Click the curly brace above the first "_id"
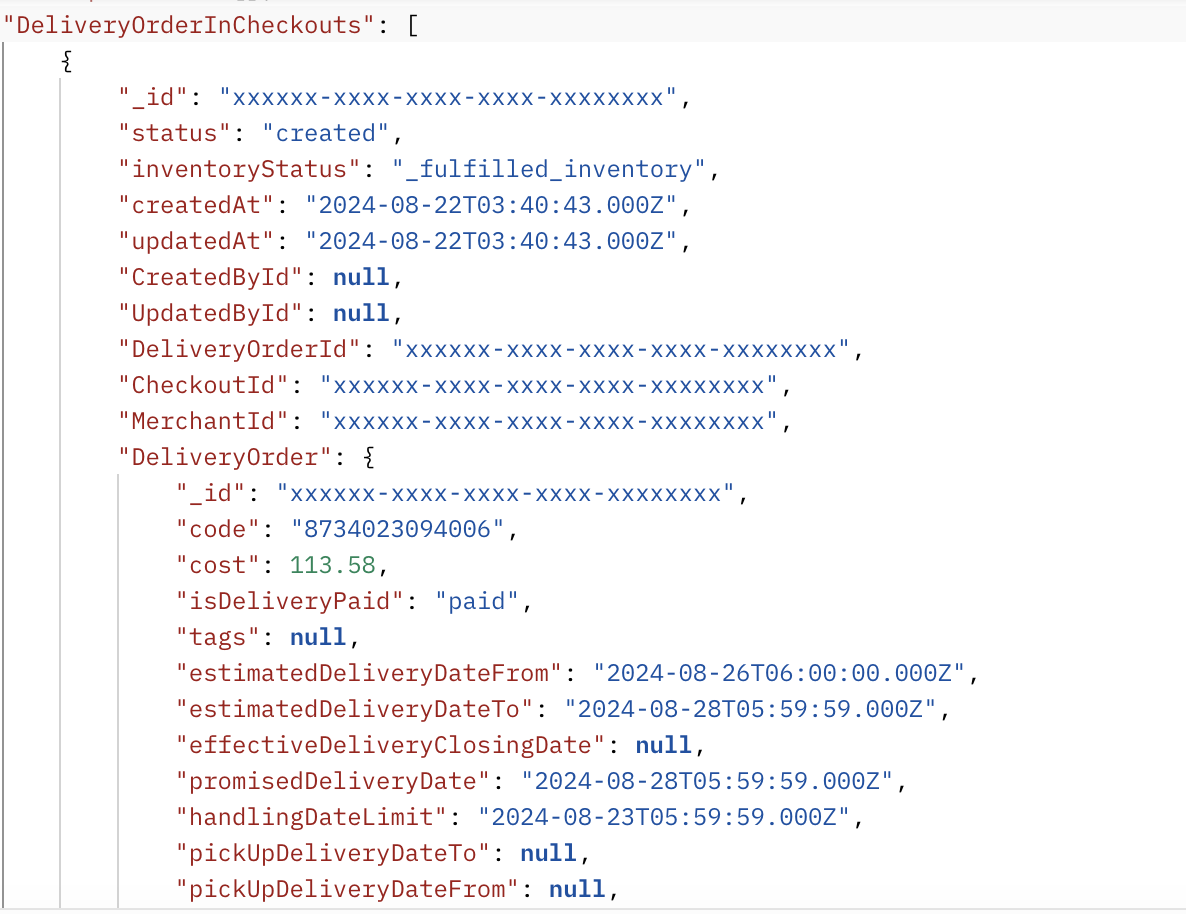This screenshot has height=914, width=1186. (67, 62)
